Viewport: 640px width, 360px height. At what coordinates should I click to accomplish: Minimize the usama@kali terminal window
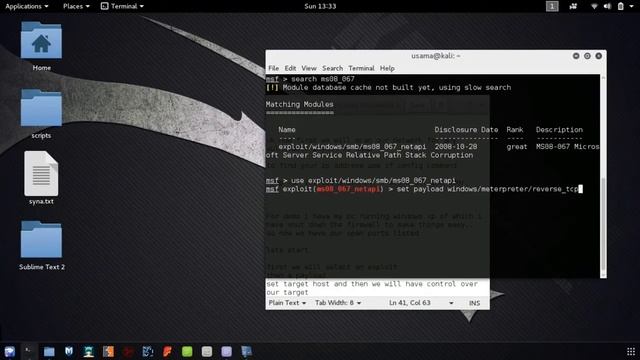[576, 56]
